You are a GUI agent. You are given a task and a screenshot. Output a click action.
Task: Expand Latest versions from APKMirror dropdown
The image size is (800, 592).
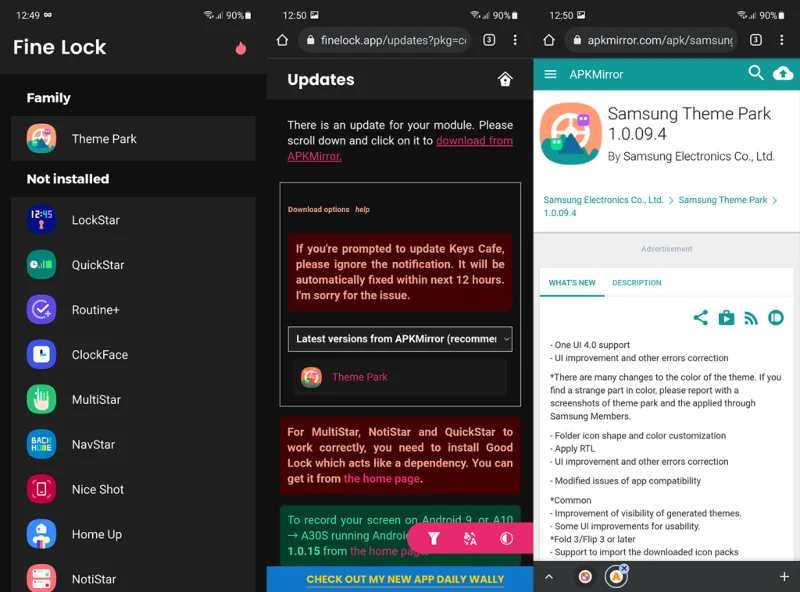click(x=400, y=339)
